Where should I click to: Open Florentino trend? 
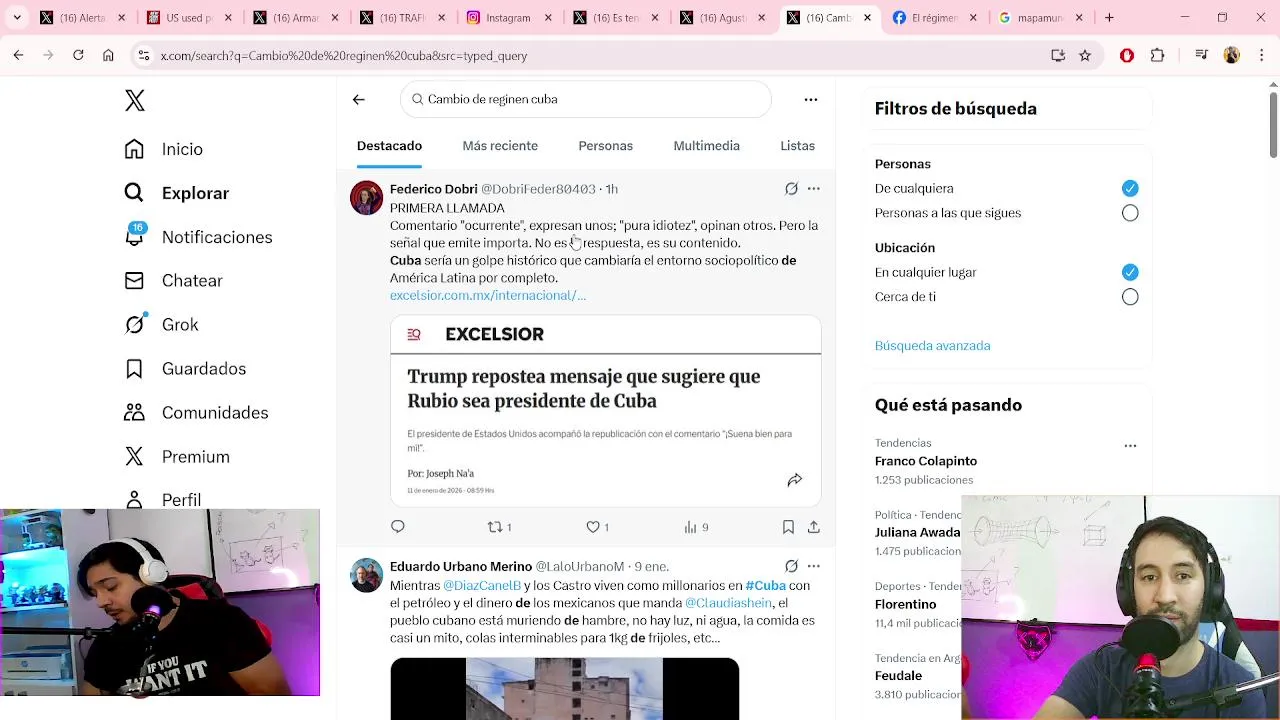pyautogui.click(x=905, y=604)
